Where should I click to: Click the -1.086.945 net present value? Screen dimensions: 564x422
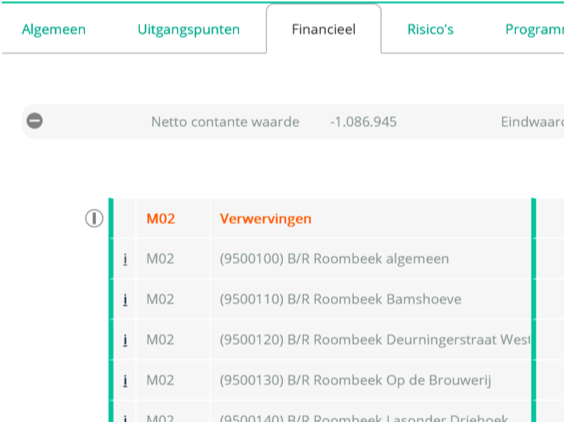click(x=363, y=122)
